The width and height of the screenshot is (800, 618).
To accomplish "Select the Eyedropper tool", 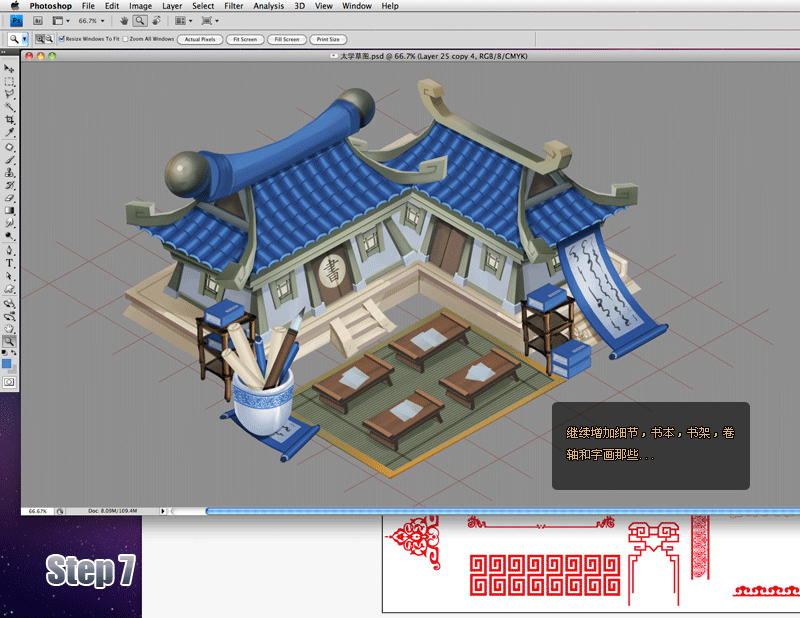I will (9, 133).
